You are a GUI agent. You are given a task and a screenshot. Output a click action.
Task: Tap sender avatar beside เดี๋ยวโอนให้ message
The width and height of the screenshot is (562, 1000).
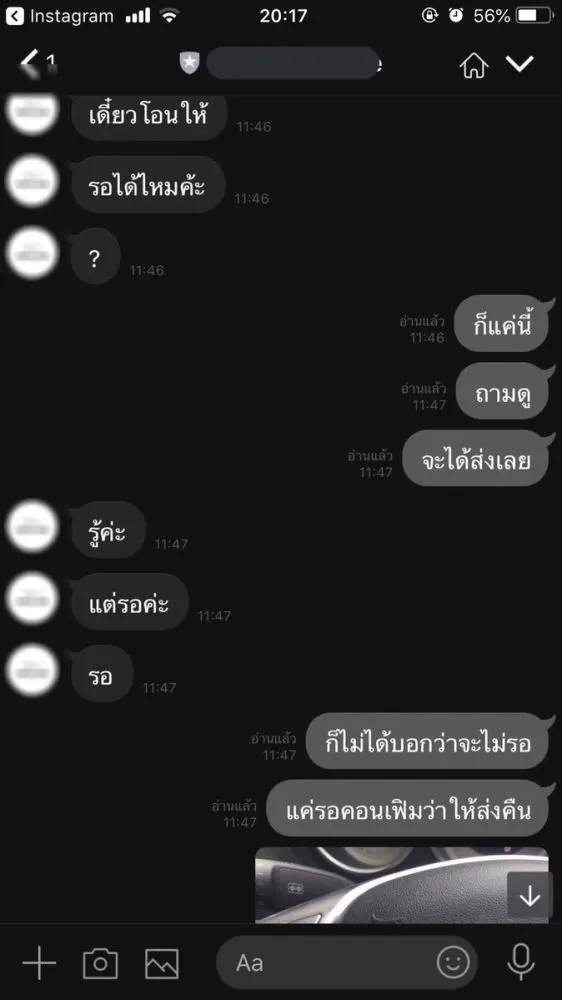tap(32, 111)
